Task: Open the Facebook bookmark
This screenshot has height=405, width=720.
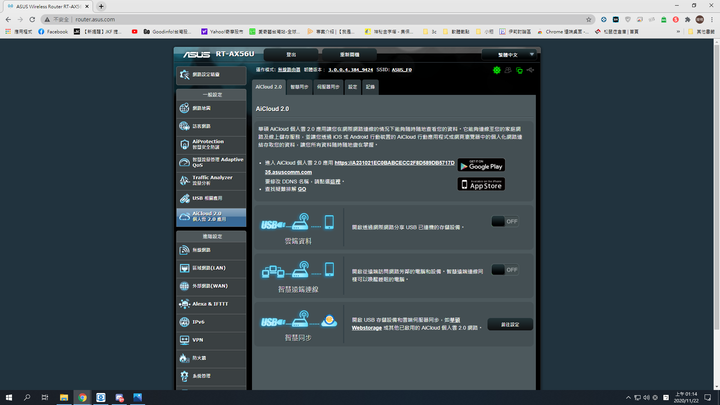Action: click(53, 32)
